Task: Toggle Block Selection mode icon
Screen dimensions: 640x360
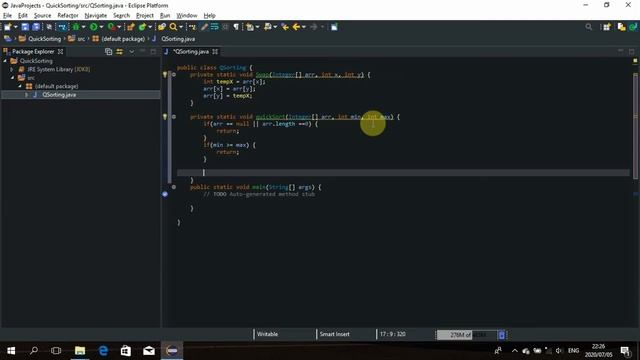Action: click(225, 27)
